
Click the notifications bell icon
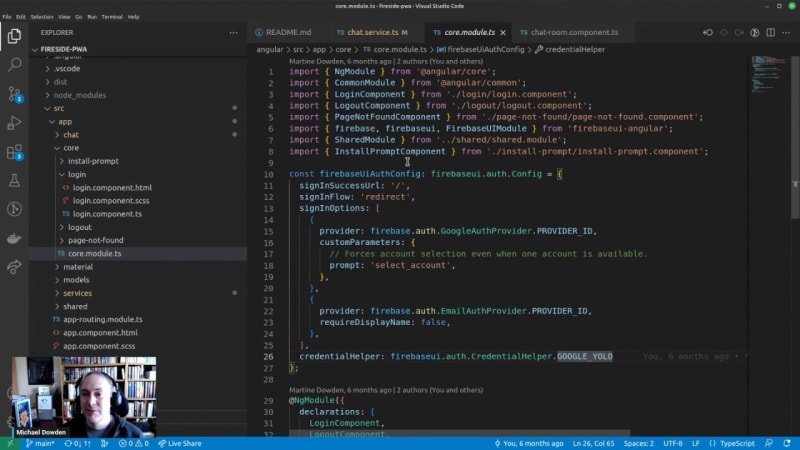[786, 443]
